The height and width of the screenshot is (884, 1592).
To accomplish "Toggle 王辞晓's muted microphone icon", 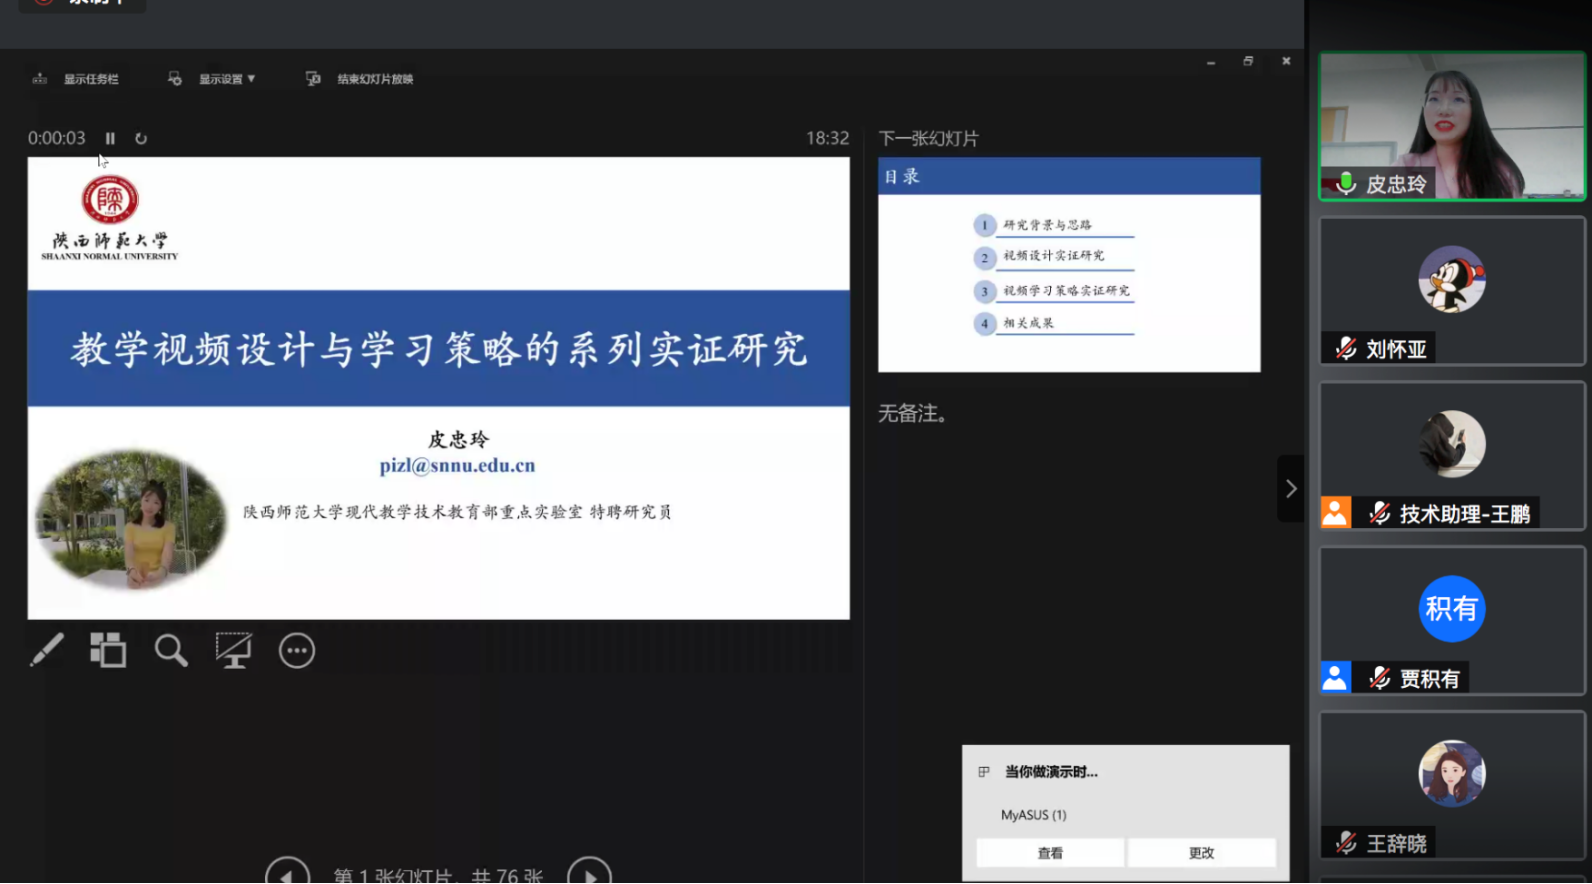I will pos(1346,843).
